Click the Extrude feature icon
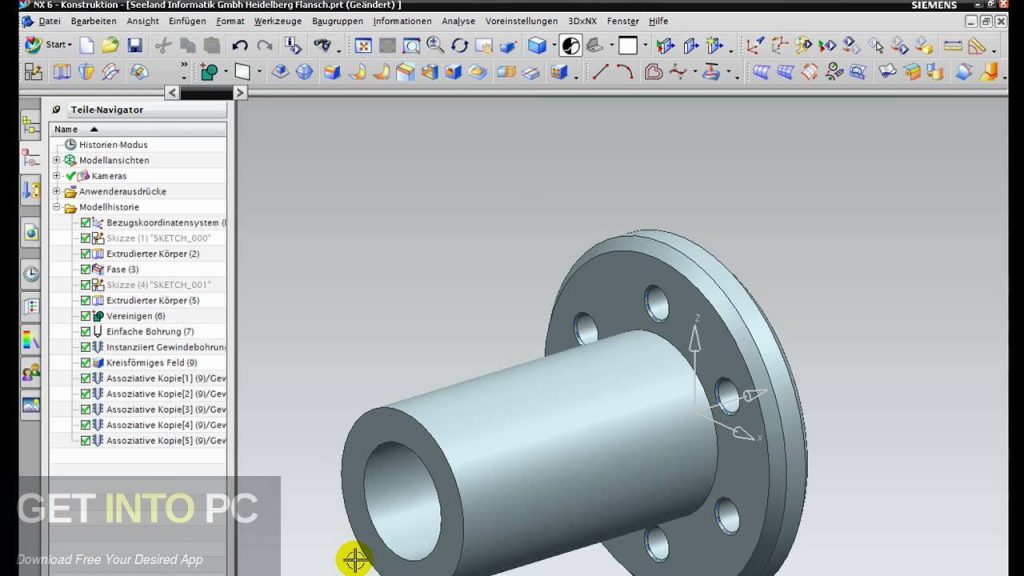Viewport: 1024px width, 576px height. (x=61, y=71)
